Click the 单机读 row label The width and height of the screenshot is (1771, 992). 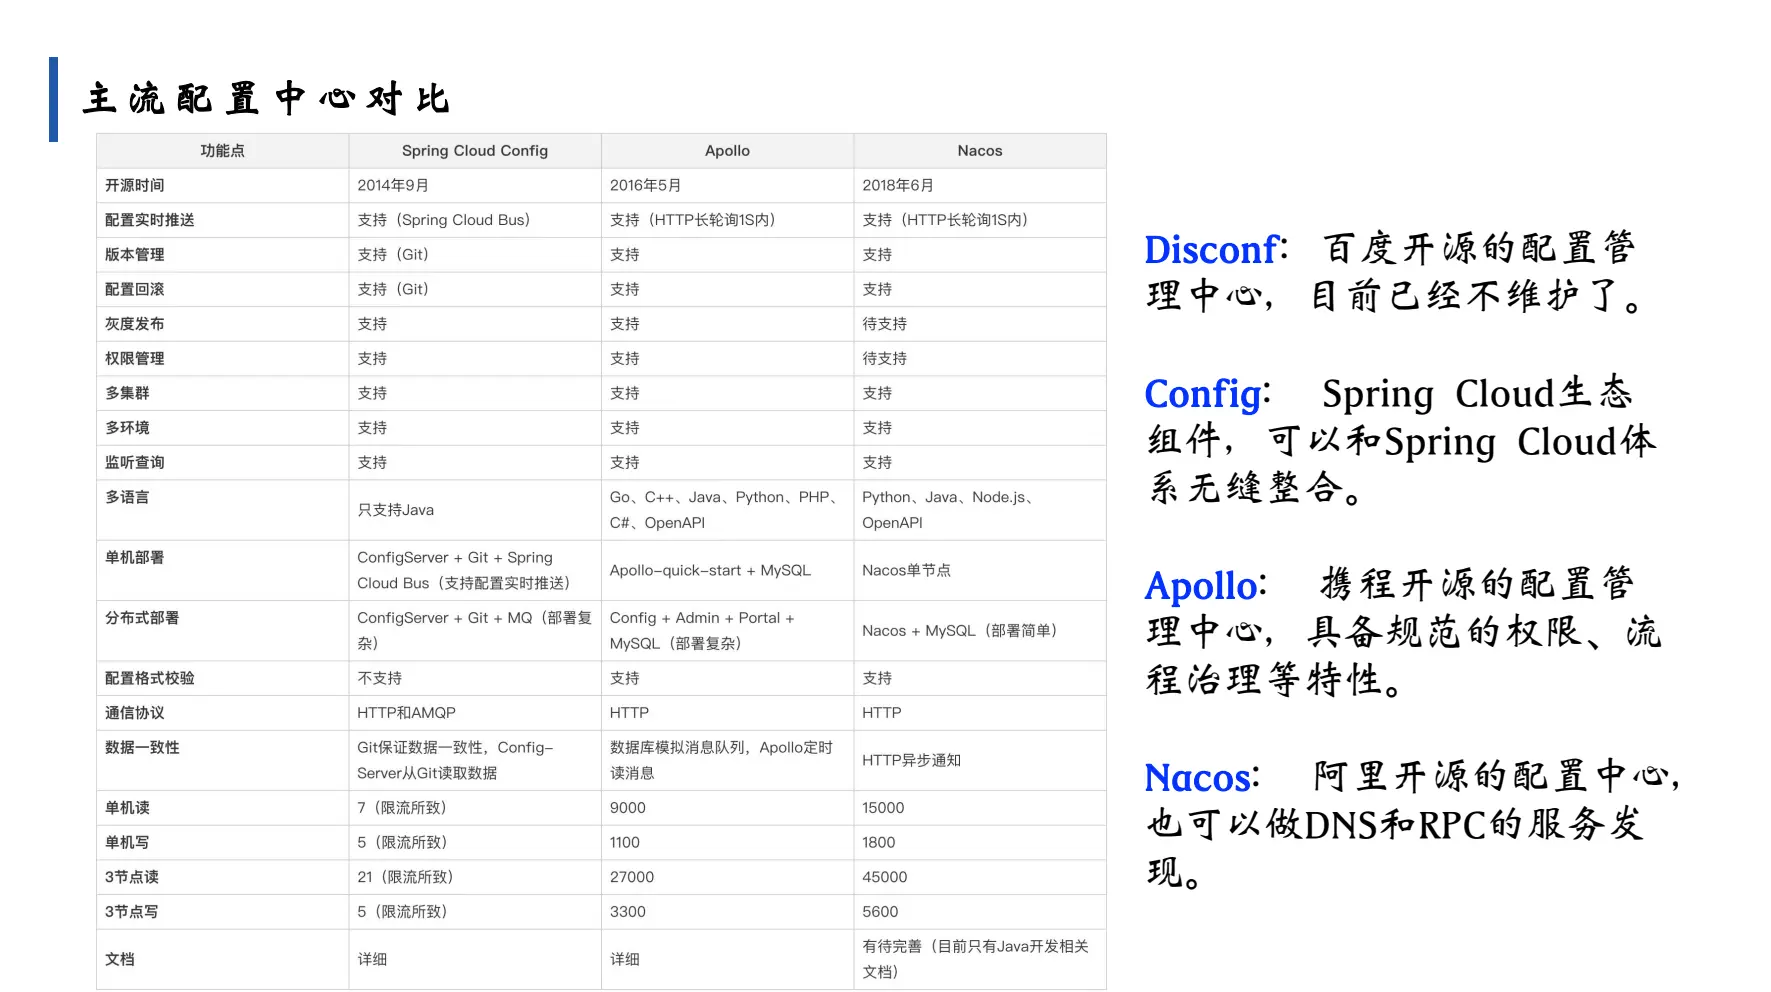pos(127,808)
